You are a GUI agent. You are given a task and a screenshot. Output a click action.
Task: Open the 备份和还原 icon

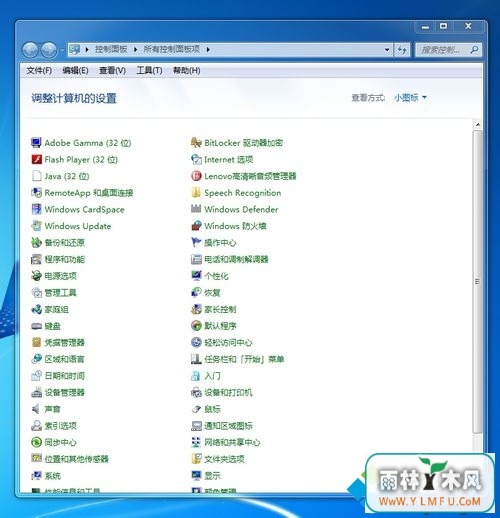coord(36,243)
